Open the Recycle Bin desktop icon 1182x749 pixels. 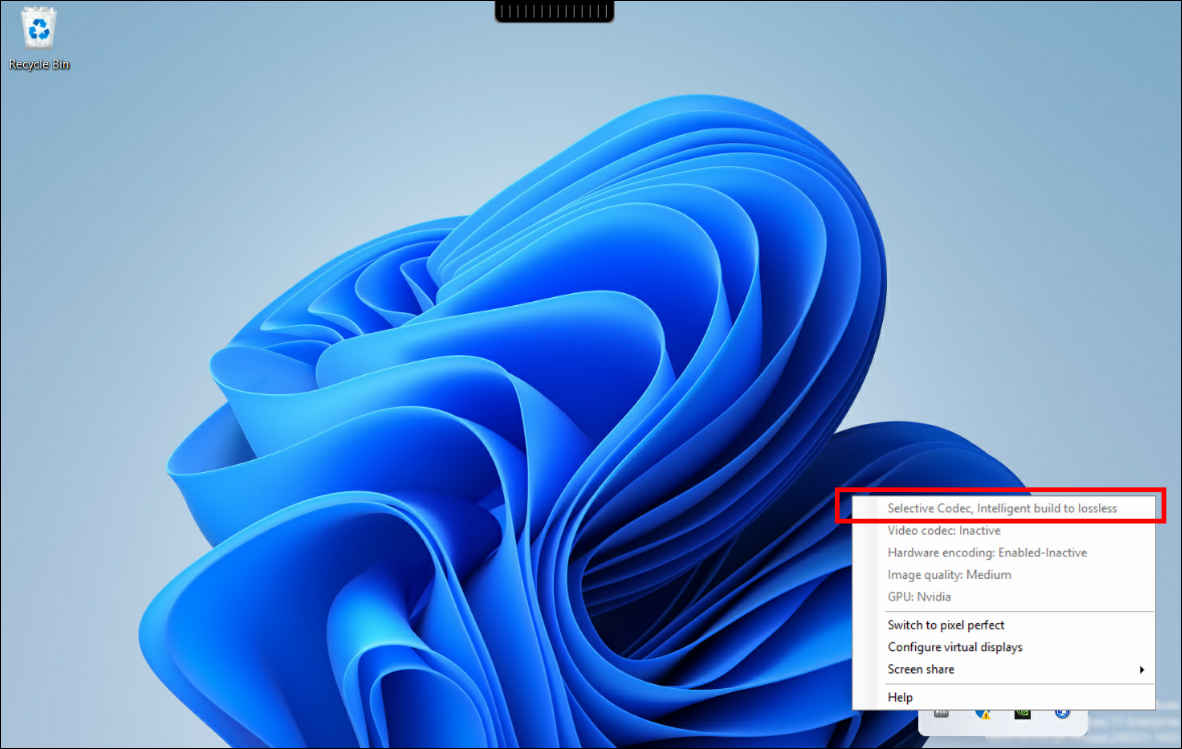click(x=38, y=39)
